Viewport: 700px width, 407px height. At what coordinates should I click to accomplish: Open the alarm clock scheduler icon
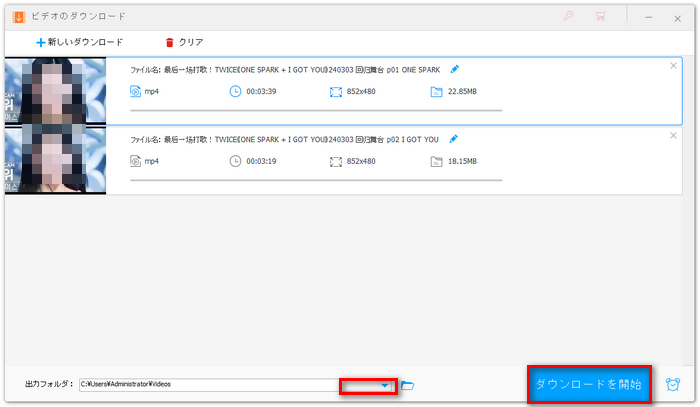click(673, 384)
